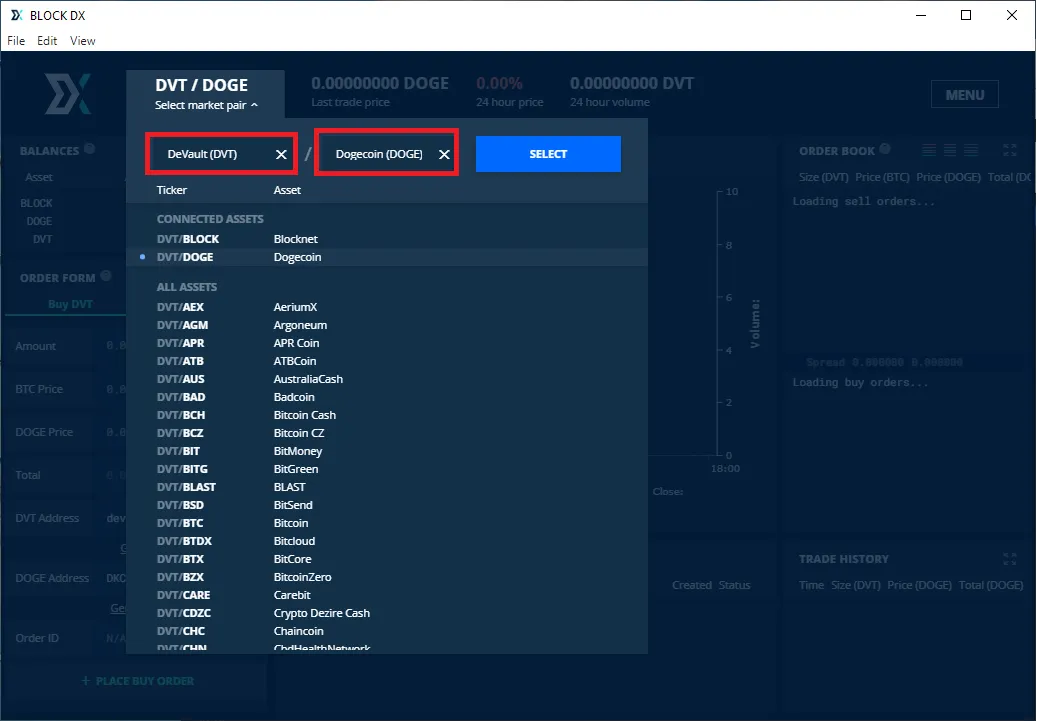Maximize the Block DX window
The width and height of the screenshot is (1037, 721).
tap(966, 15)
